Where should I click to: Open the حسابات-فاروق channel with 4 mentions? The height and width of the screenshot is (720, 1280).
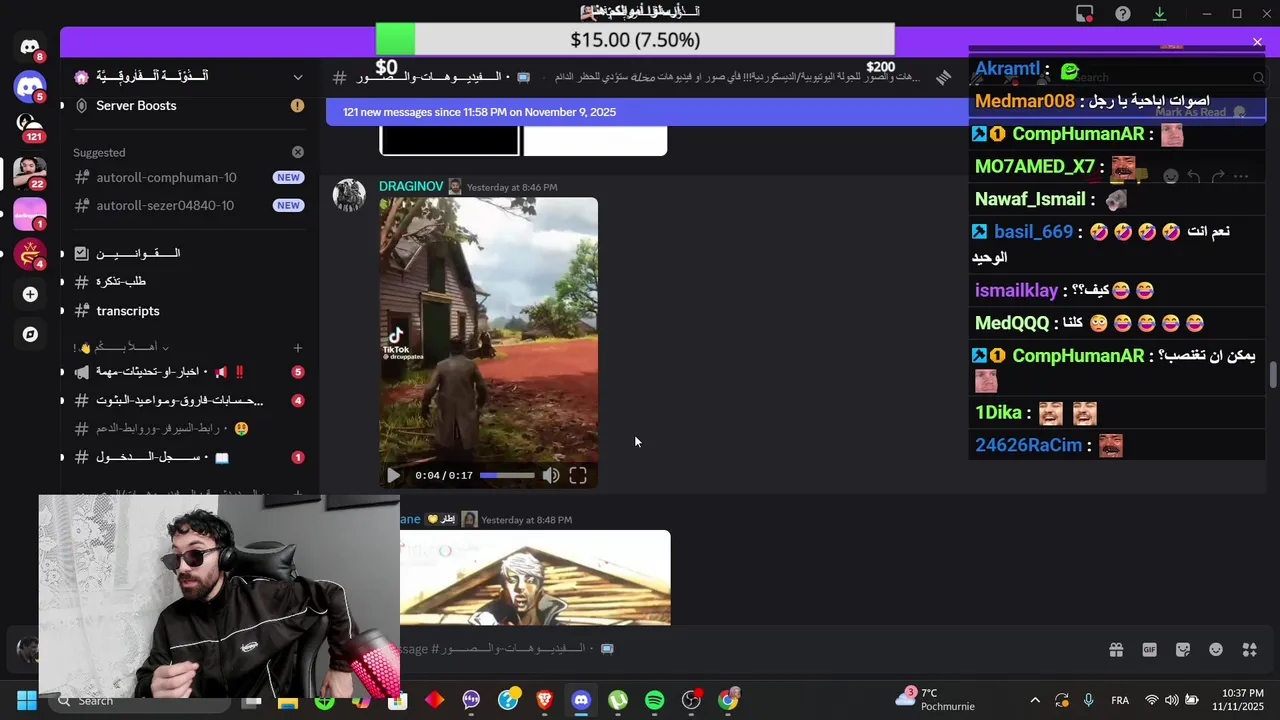pos(189,400)
